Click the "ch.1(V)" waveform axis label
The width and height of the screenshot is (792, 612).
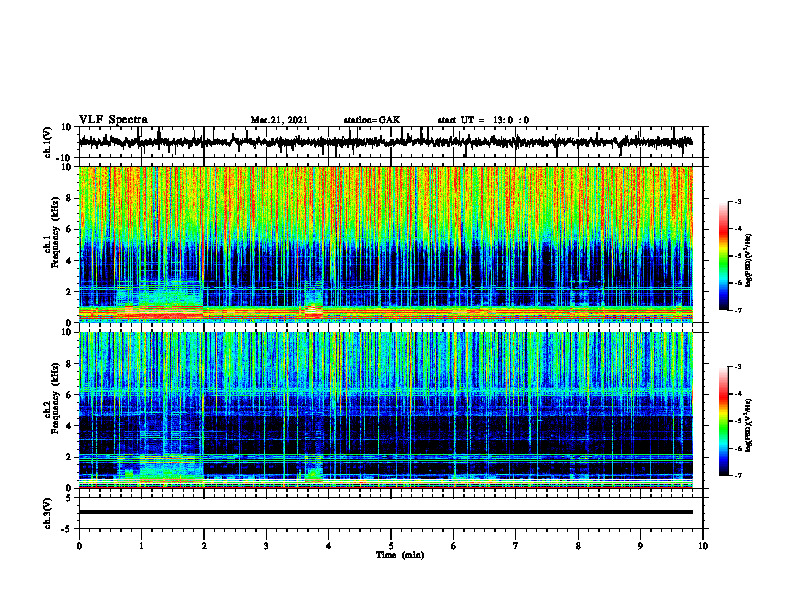click(x=48, y=142)
